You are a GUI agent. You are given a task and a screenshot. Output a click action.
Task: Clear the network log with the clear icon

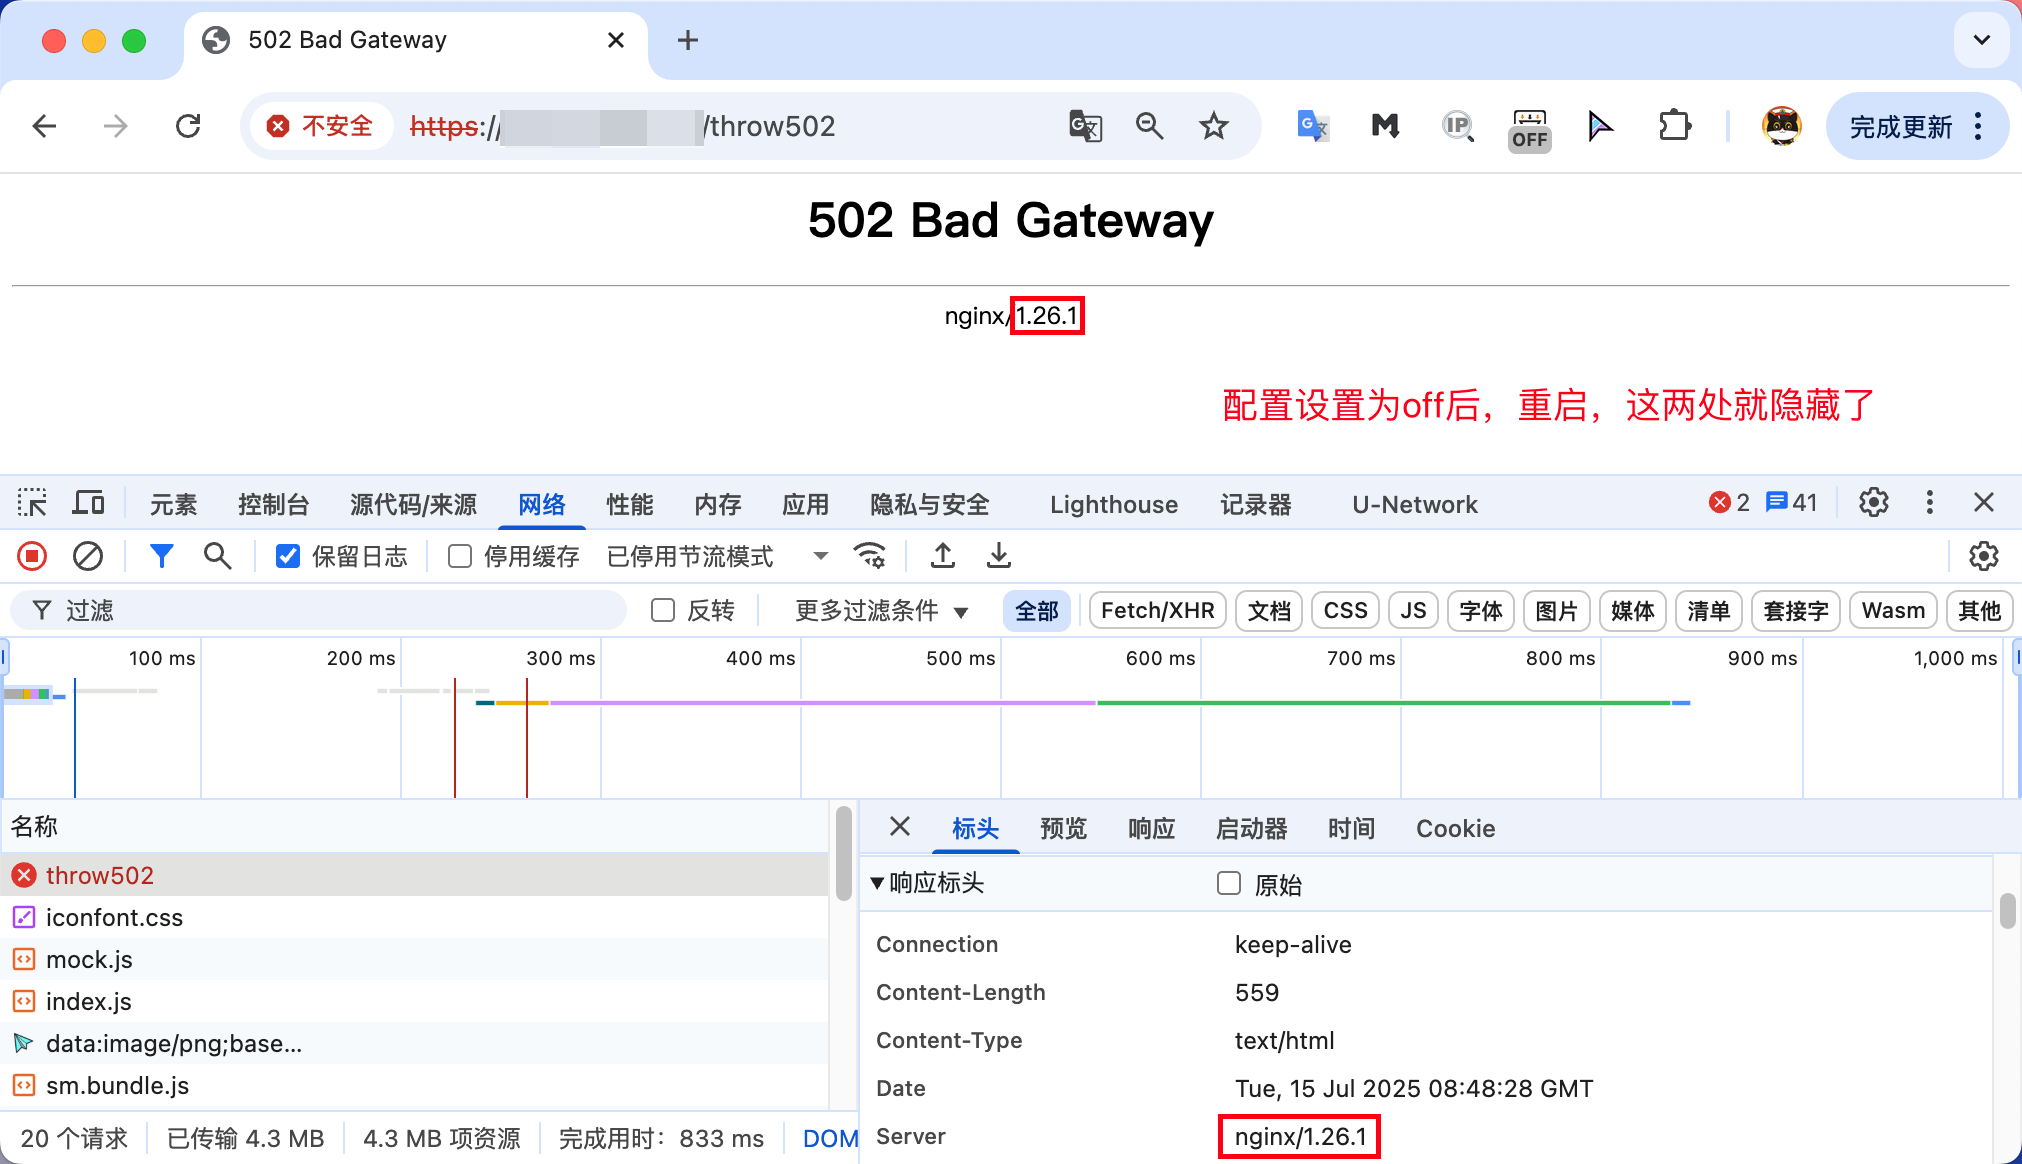pyautogui.click(x=88, y=556)
